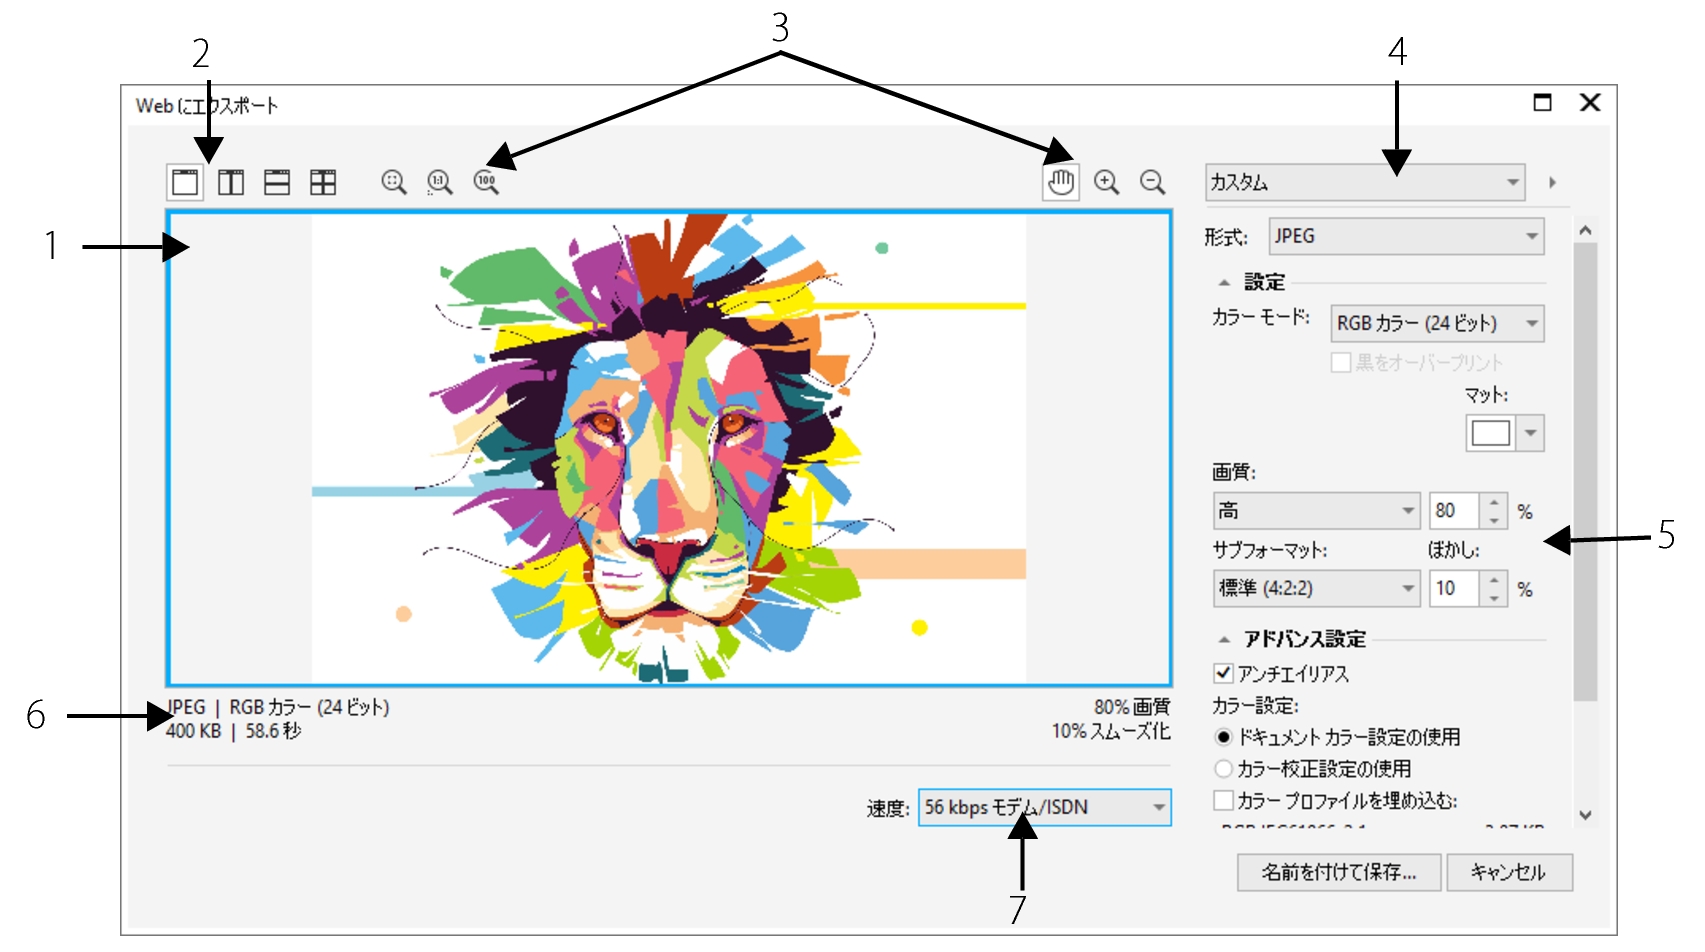This screenshot has height=952, width=1705.
Task: Click the zoom in magnifier
Action: click(1106, 182)
